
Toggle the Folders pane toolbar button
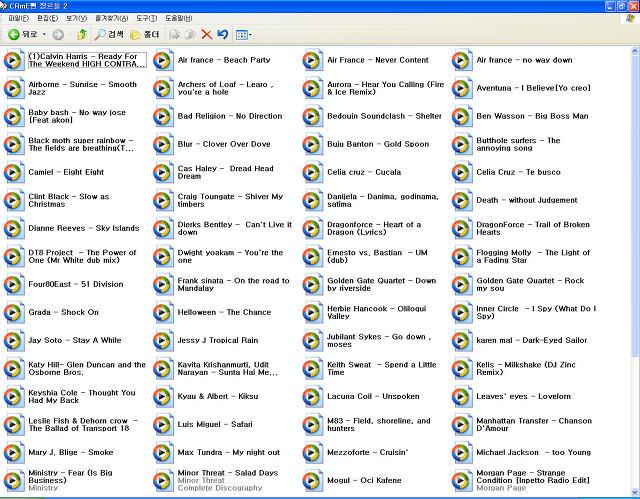click(x=144, y=35)
